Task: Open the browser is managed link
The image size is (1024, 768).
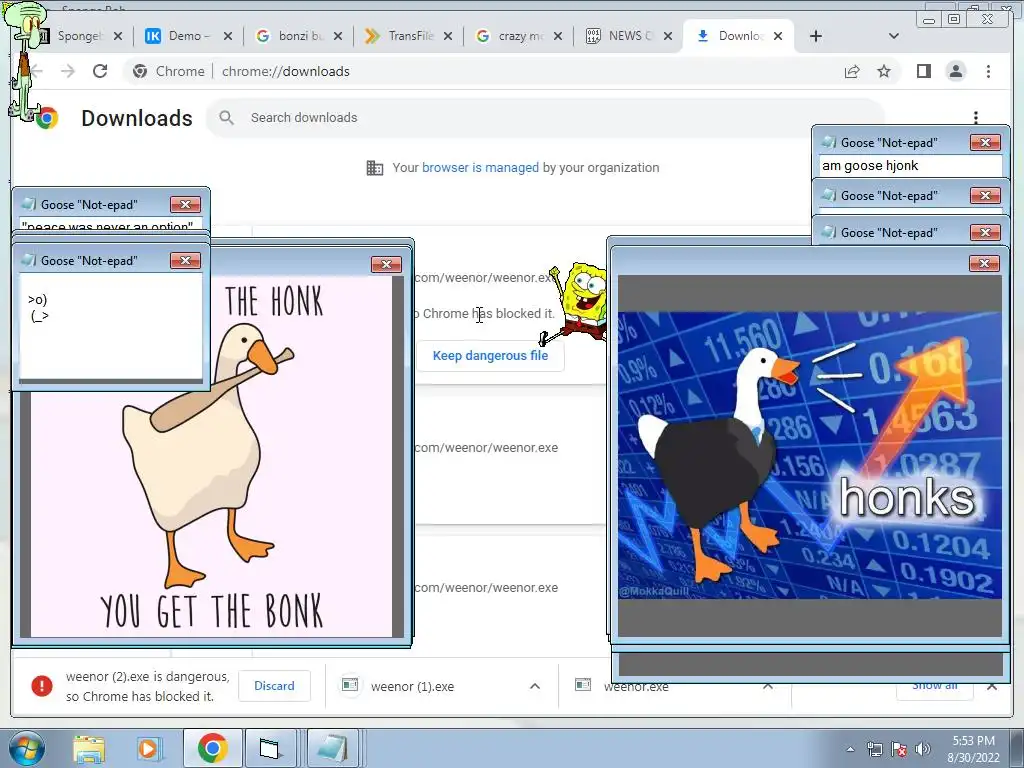Action: point(480,167)
